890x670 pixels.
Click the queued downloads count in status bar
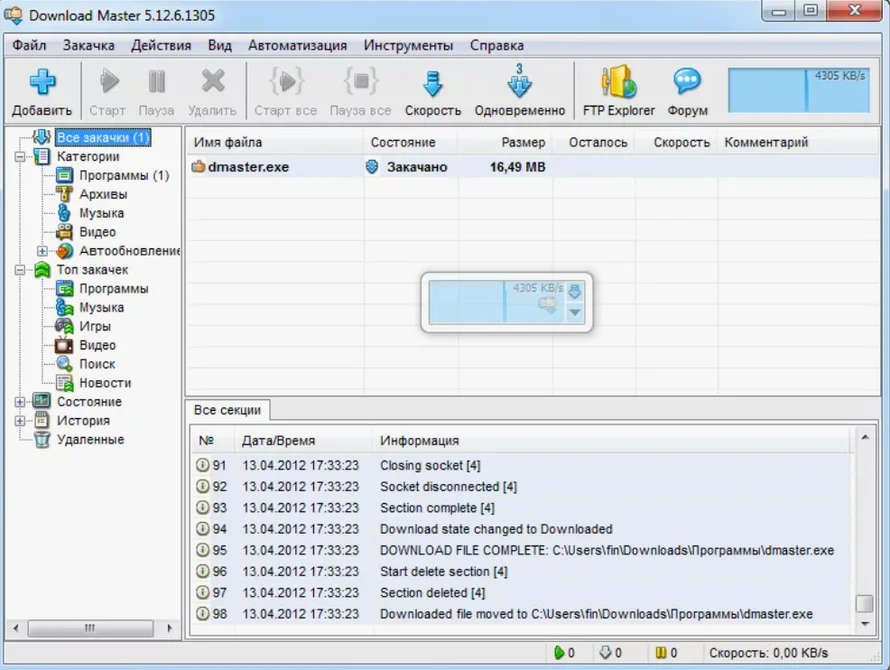click(611, 653)
